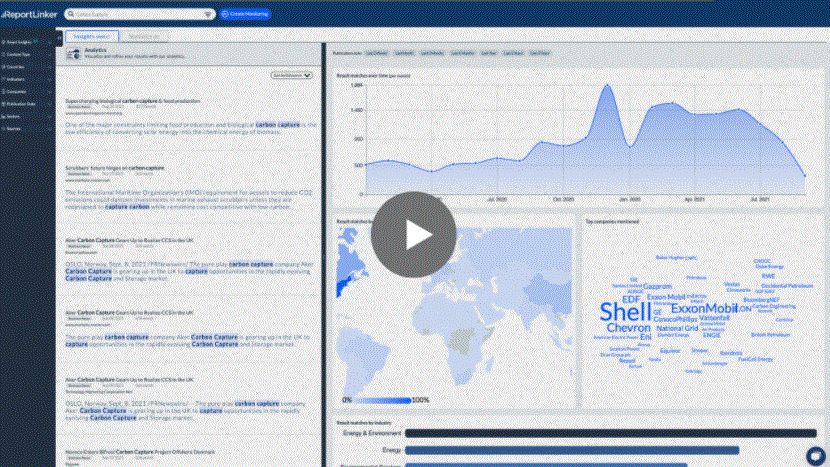
Task: Open the search bar filter dropdown arrow
Action: (209, 14)
